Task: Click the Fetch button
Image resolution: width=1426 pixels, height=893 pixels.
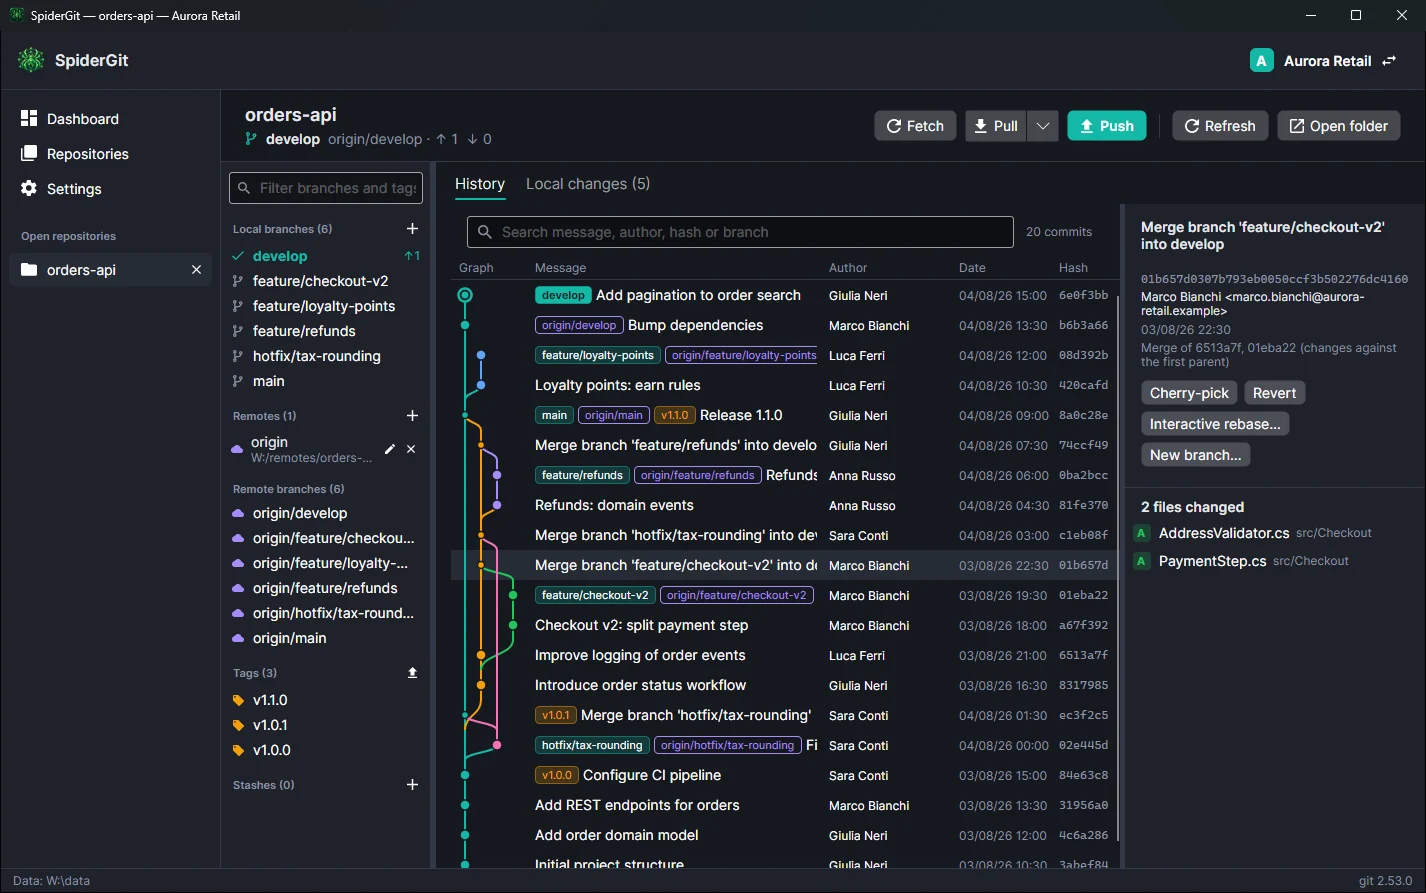Action: click(915, 126)
